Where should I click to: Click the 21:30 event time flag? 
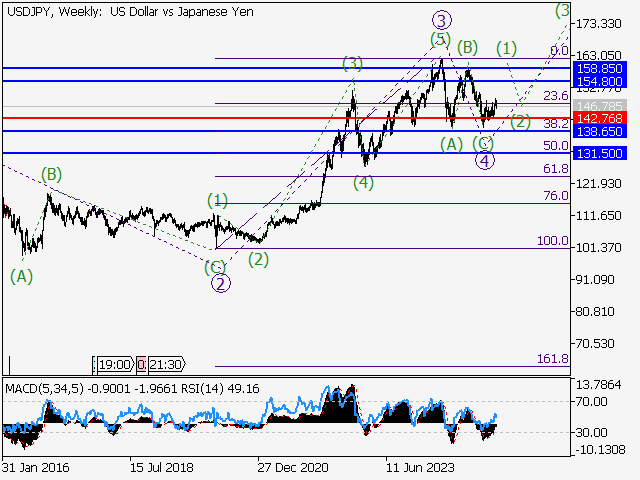click(x=167, y=366)
